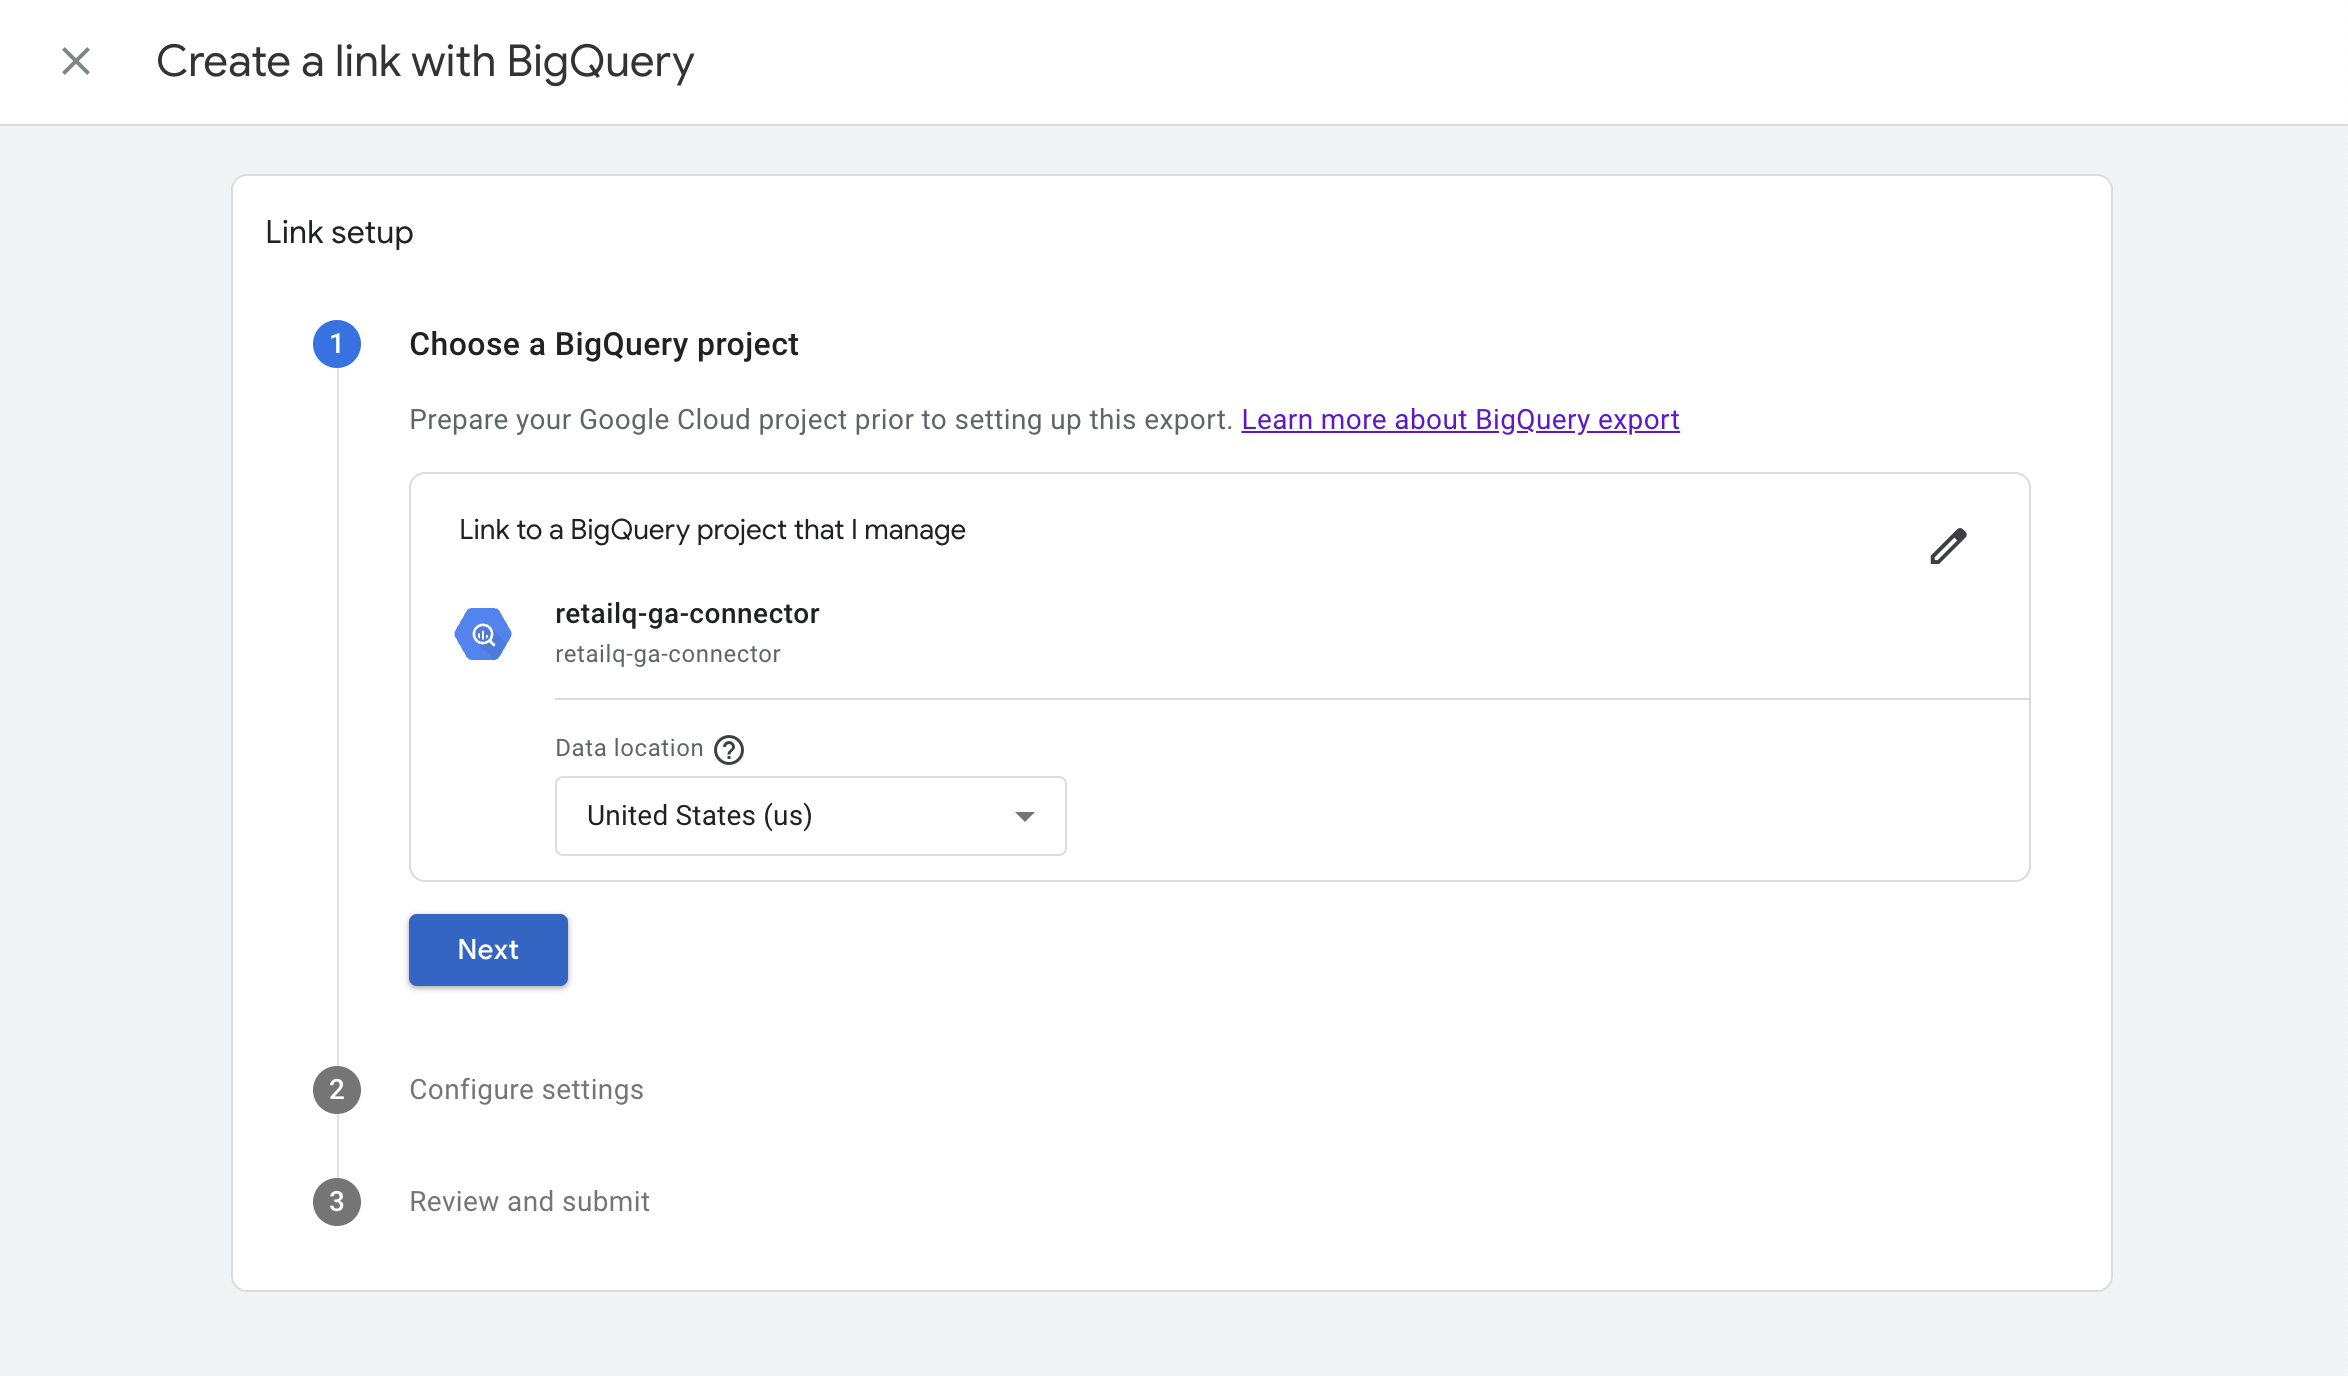Click the Choose a BigQuery project heading

[x=603, y=344]
